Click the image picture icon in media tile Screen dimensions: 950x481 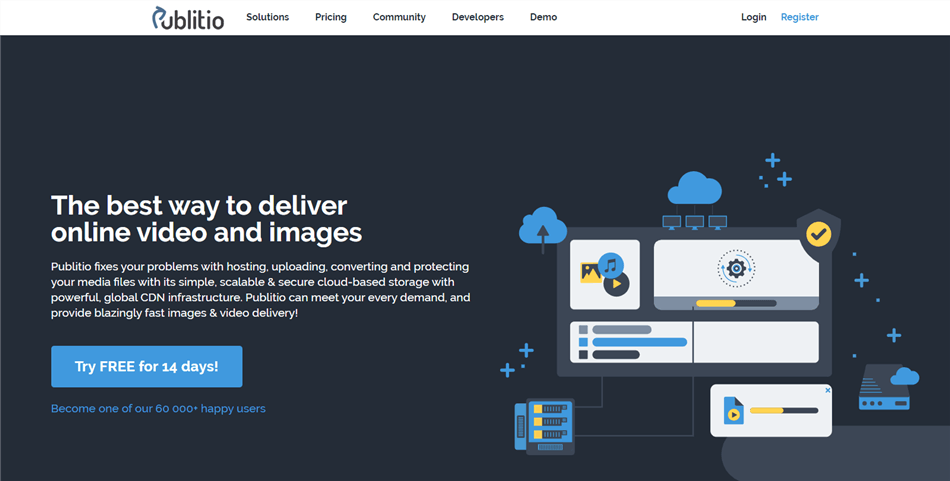click(x=590, y=273)
